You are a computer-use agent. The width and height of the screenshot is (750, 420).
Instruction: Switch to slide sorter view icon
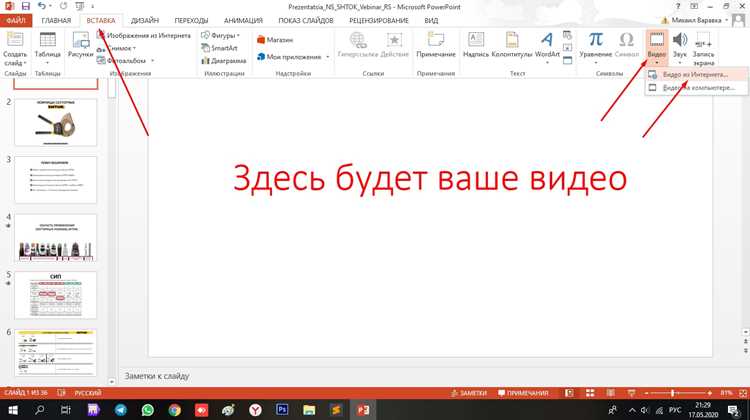[x=590, y=393]
